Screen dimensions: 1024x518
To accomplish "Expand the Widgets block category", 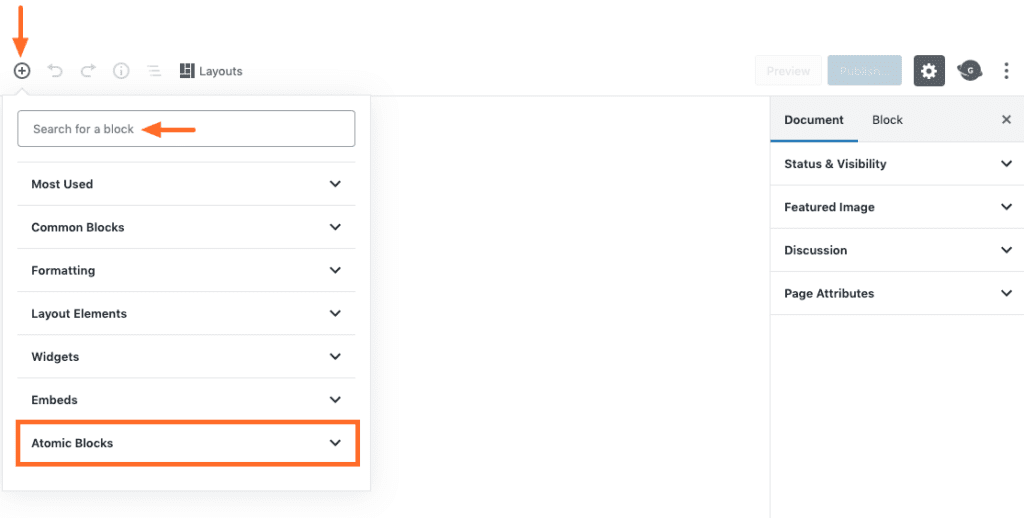I will point(186,357).
